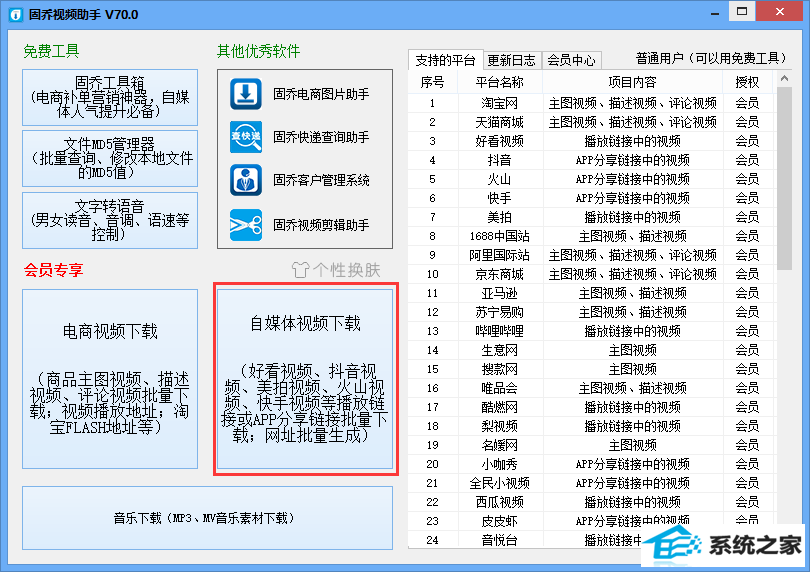Select 快手 row
Image resolution: width=810 pixels, height=572 pixels.
tap(592, 198)
